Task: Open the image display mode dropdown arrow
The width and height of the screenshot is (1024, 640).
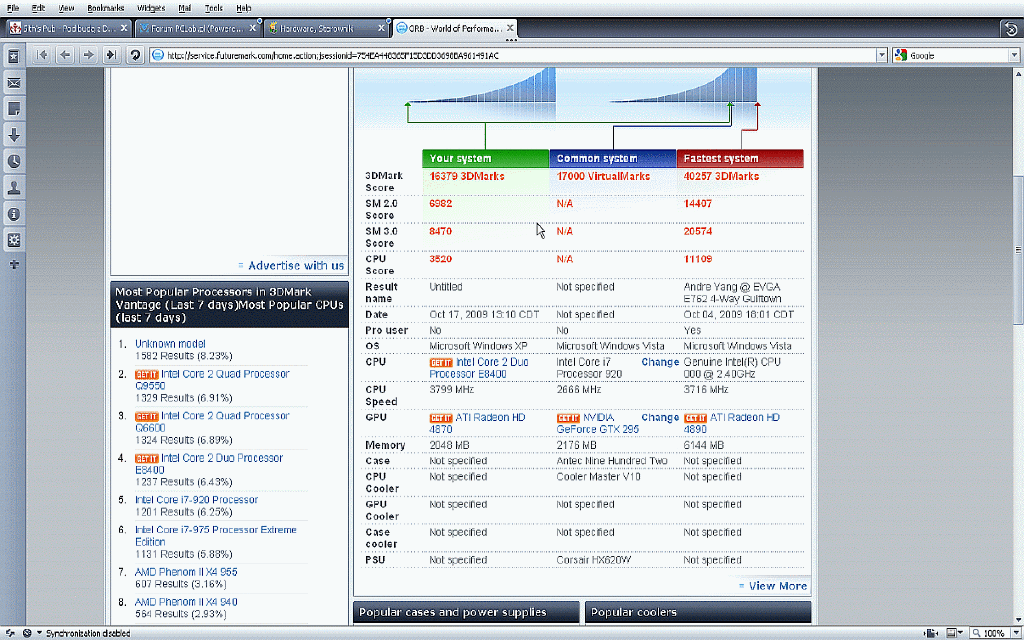Action: coord(961,633)
